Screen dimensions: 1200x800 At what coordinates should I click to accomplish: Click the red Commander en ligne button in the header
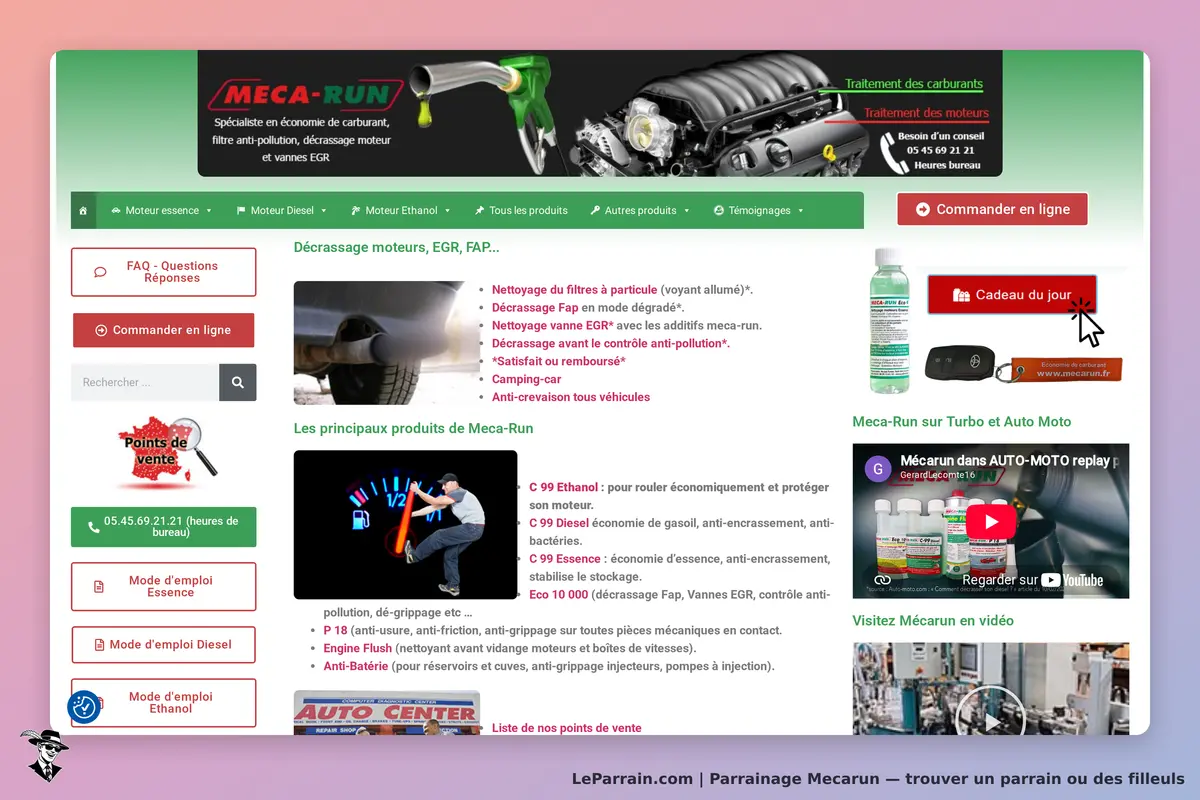click(x=992, y=209)
